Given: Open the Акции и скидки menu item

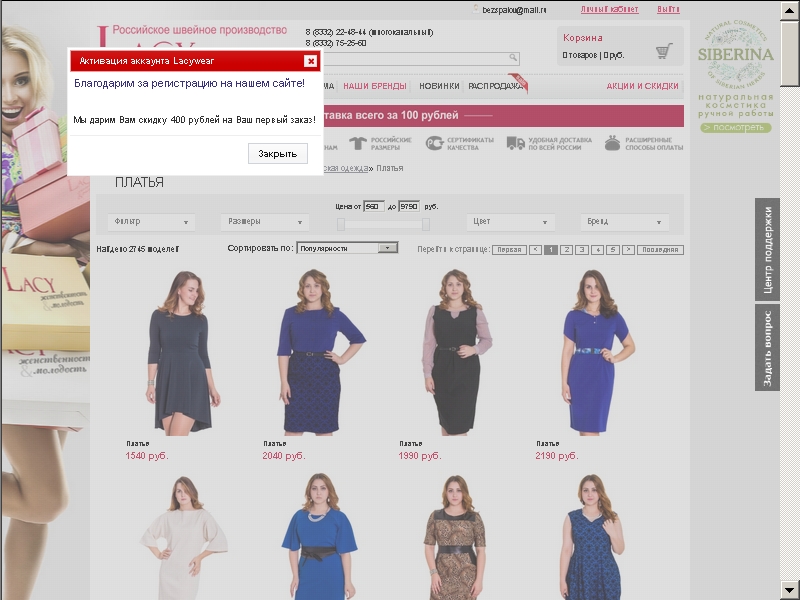Looking at the screenshot, I should point(642,86).
